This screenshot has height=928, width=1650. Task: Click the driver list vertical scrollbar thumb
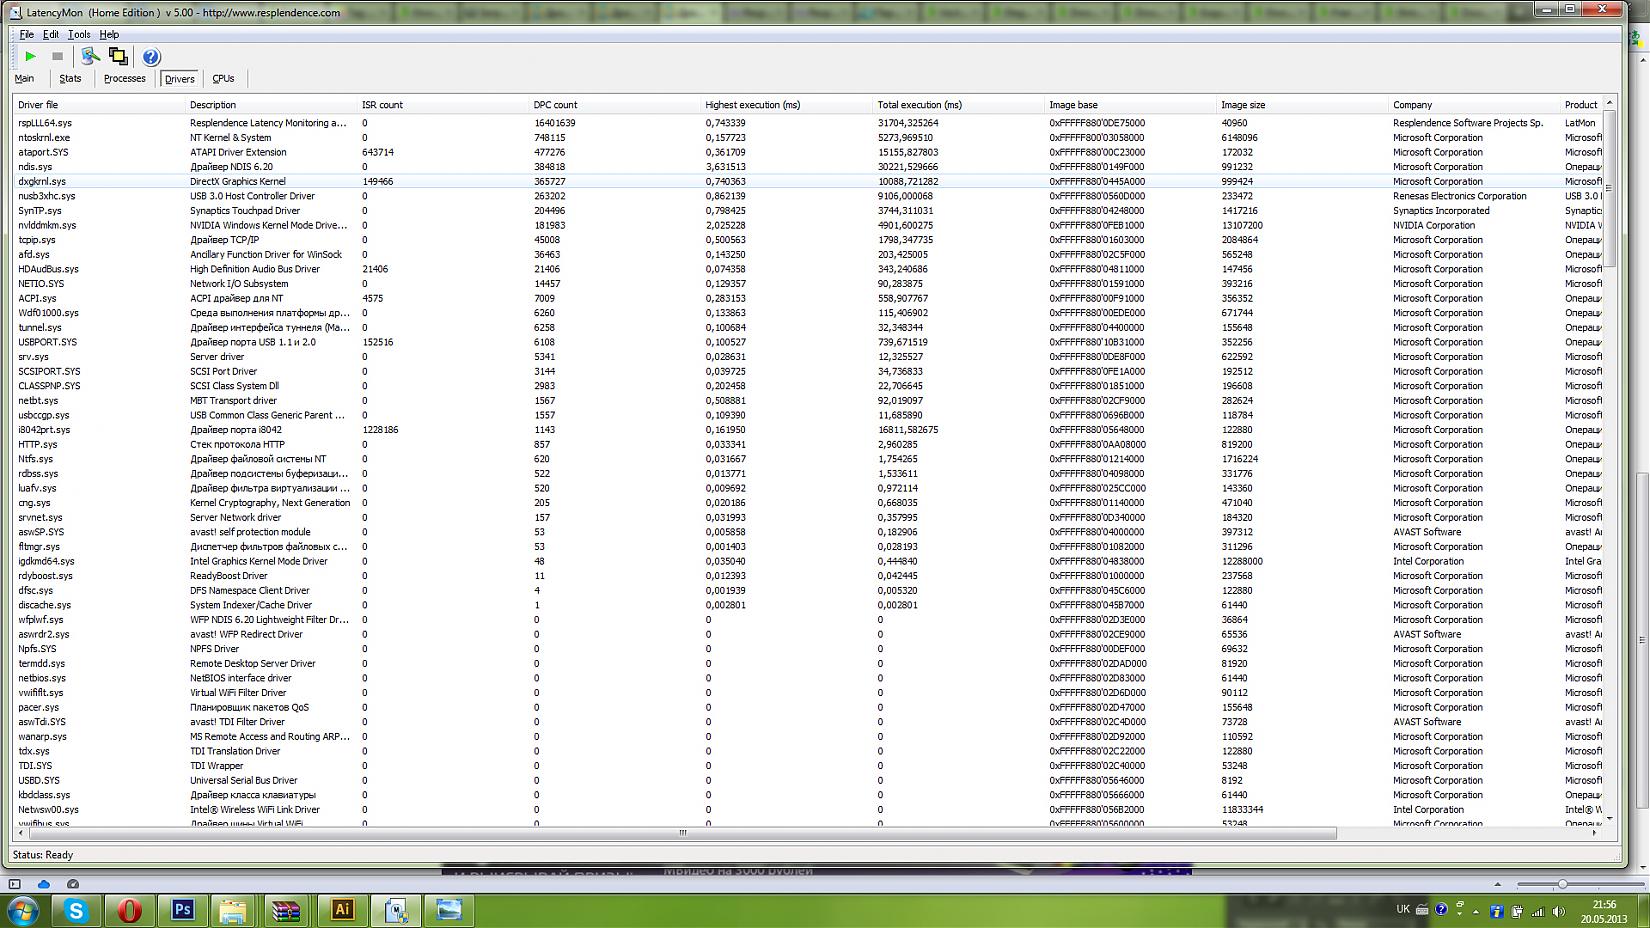coord(1609,190)
